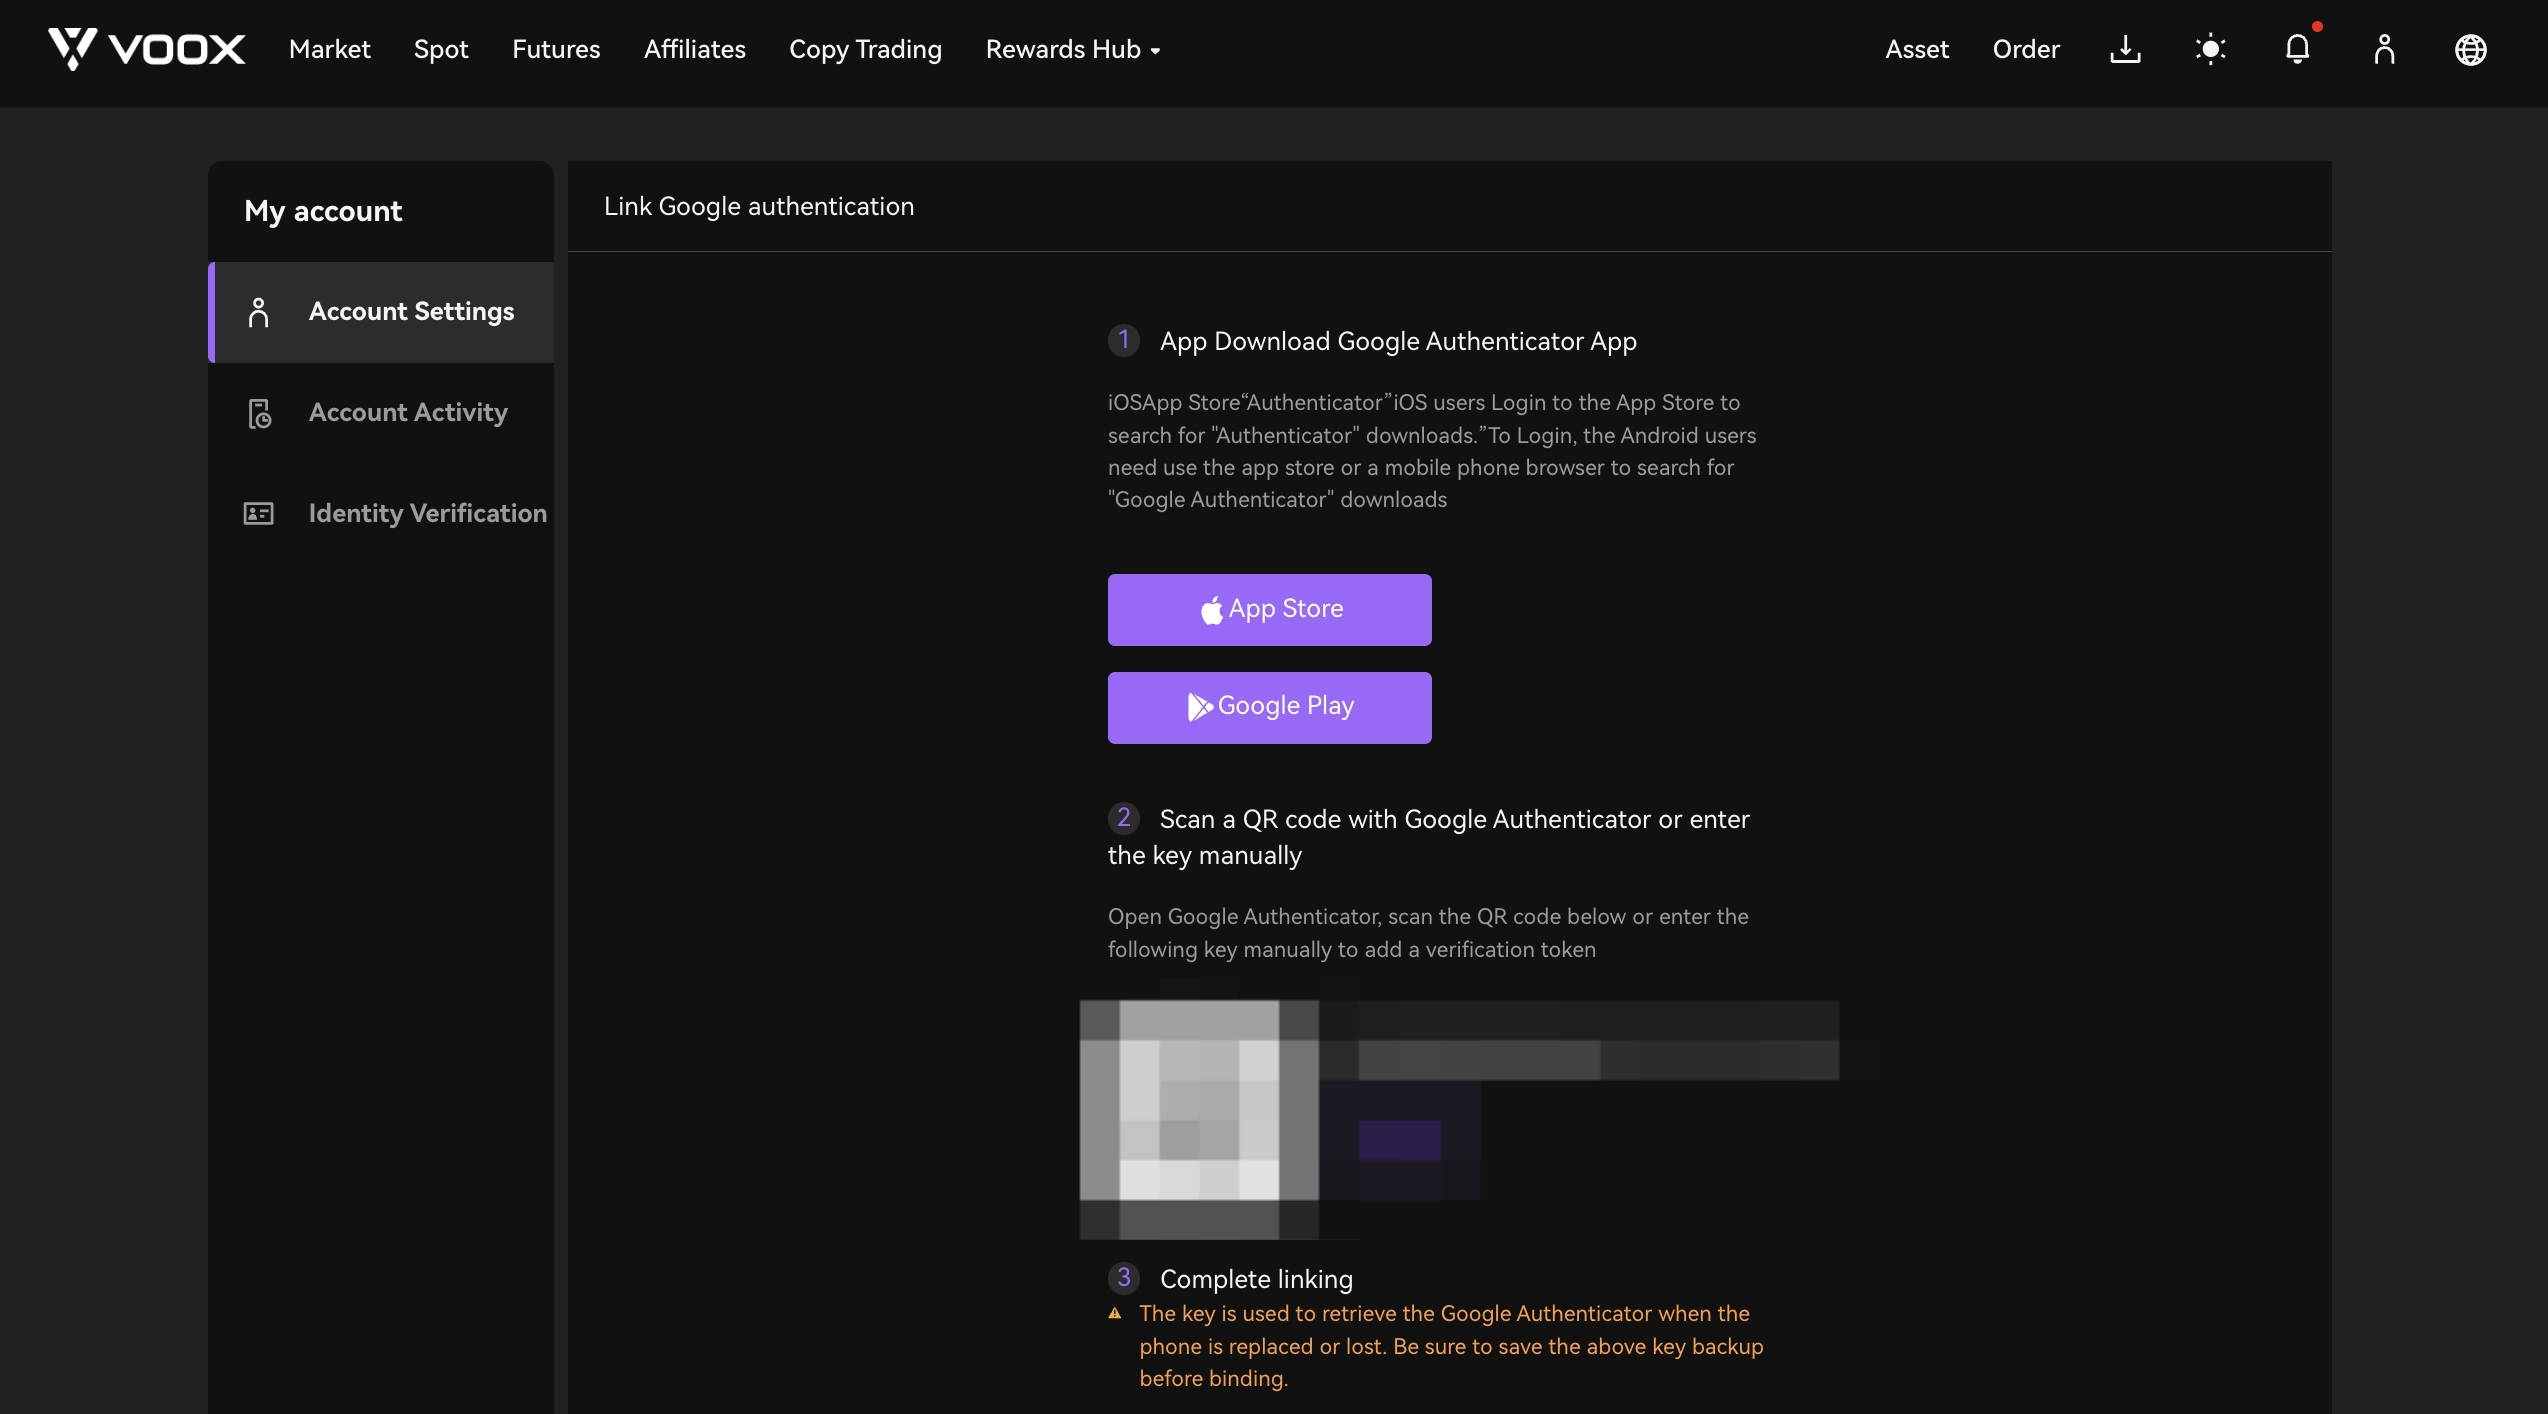Select Identity Verification in sidebar
This screenshot has height=1414, width=2548.
381,514
